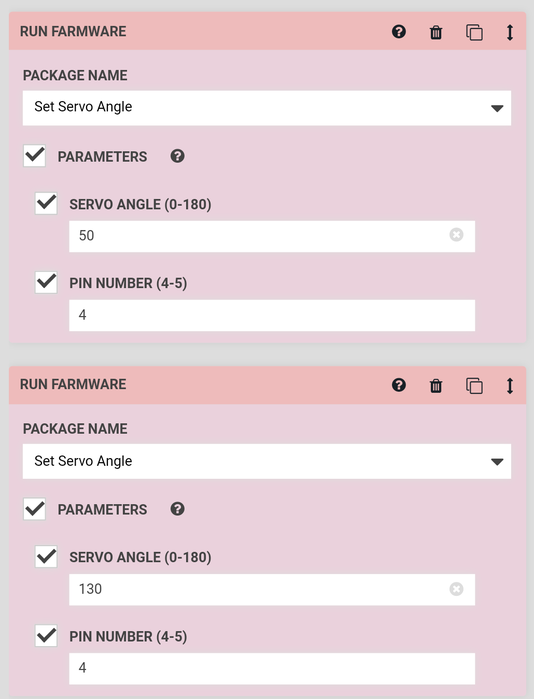Viewport: 534px width, 699px height.
Task: Click the servo angle field showing 130
Action: point(272,589)
